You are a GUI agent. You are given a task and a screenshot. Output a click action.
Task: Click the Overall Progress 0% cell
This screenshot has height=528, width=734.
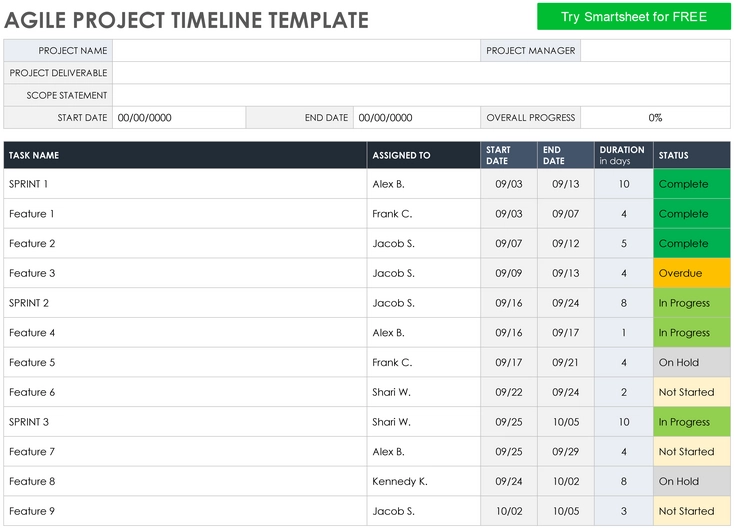[x=655, y=118]
